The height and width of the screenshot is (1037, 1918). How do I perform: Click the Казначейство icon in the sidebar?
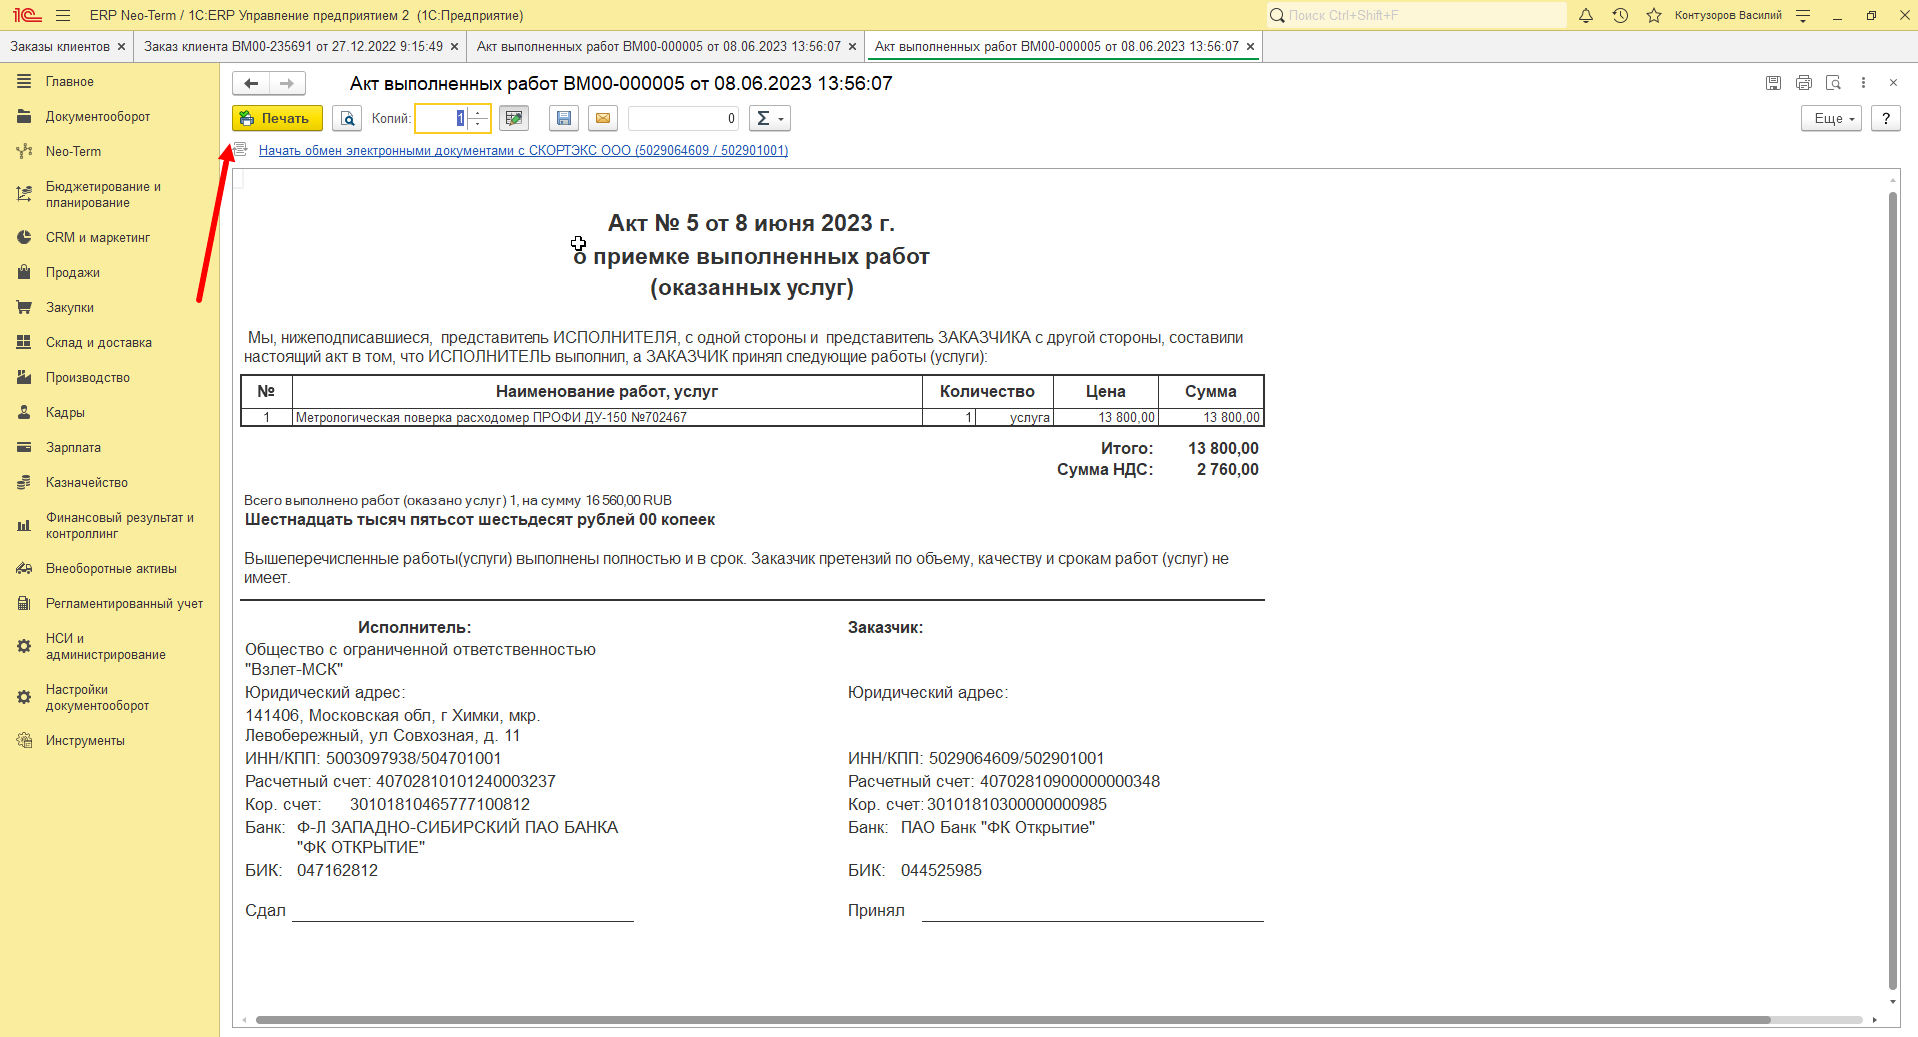[24, 482]
